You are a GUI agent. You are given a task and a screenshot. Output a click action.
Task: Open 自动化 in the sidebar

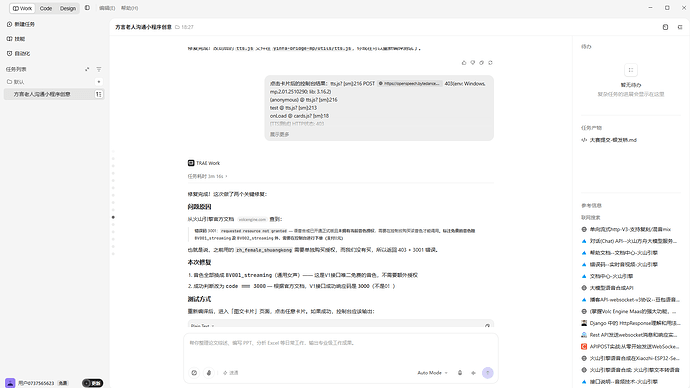(x=18, y=53)
